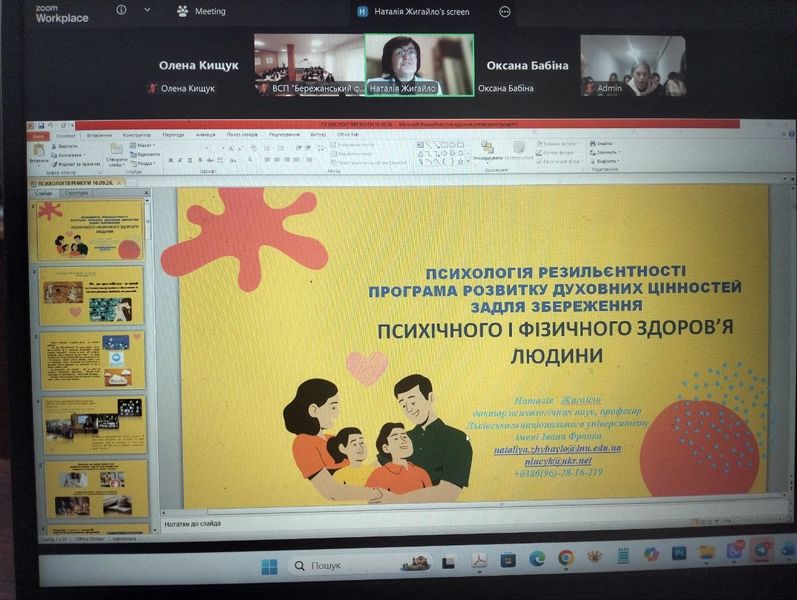
Task: Open screen-share more options (three dots)
Action: (x=504, y=12)
